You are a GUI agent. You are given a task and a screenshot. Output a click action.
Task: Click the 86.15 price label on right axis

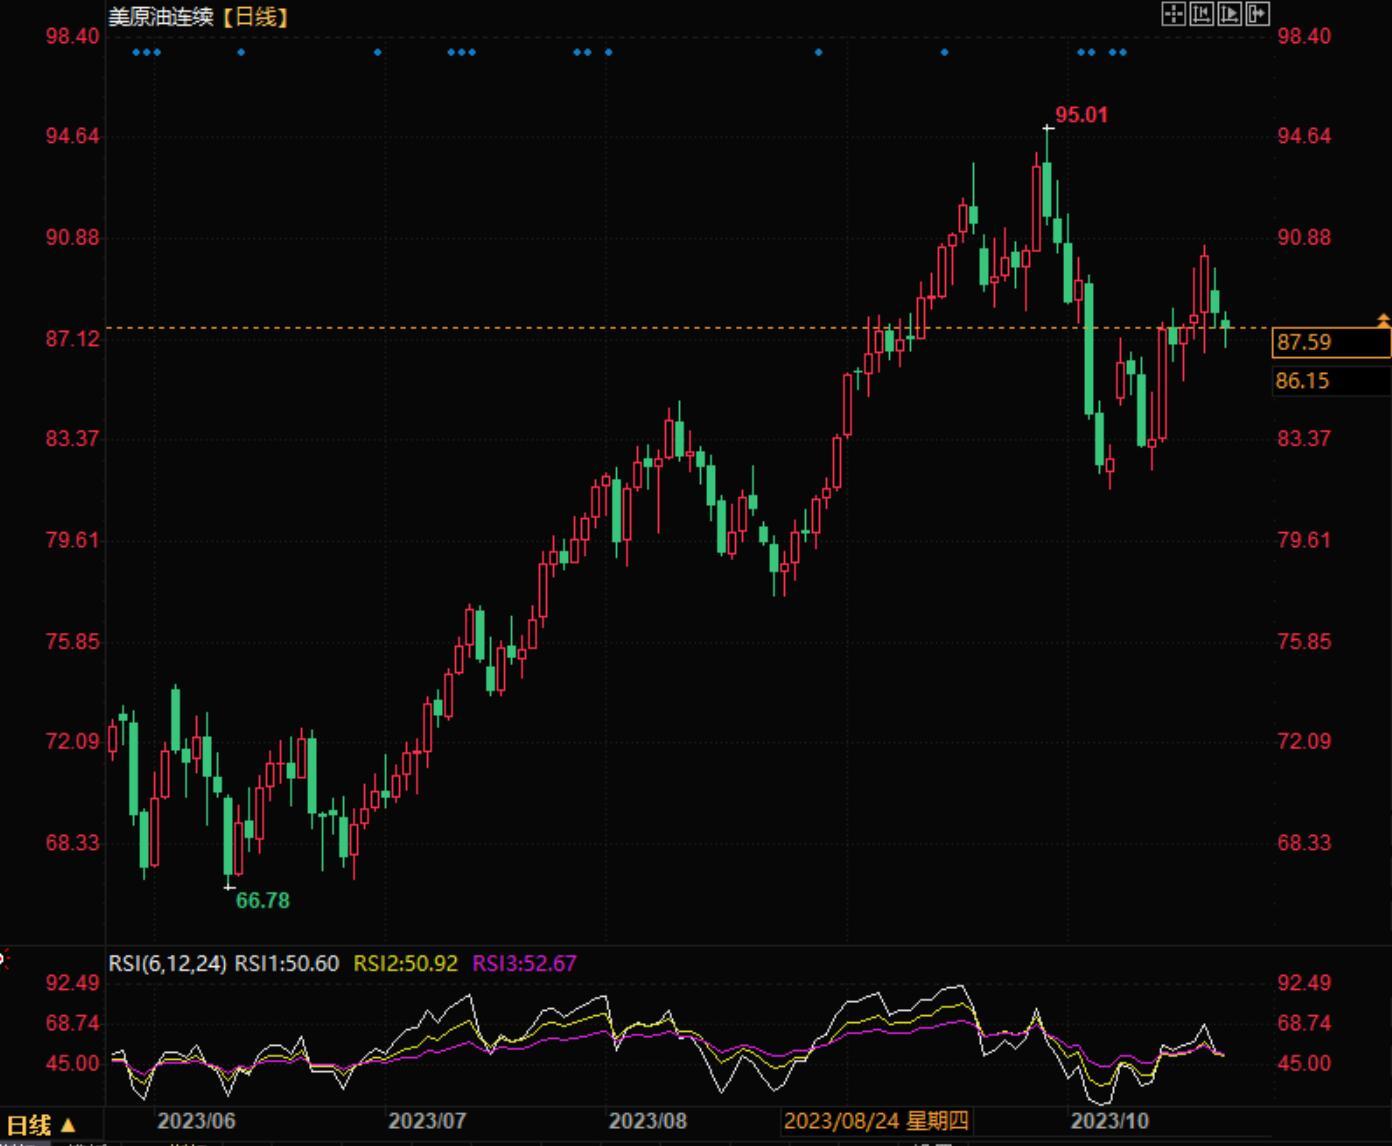coord(1303,381)
